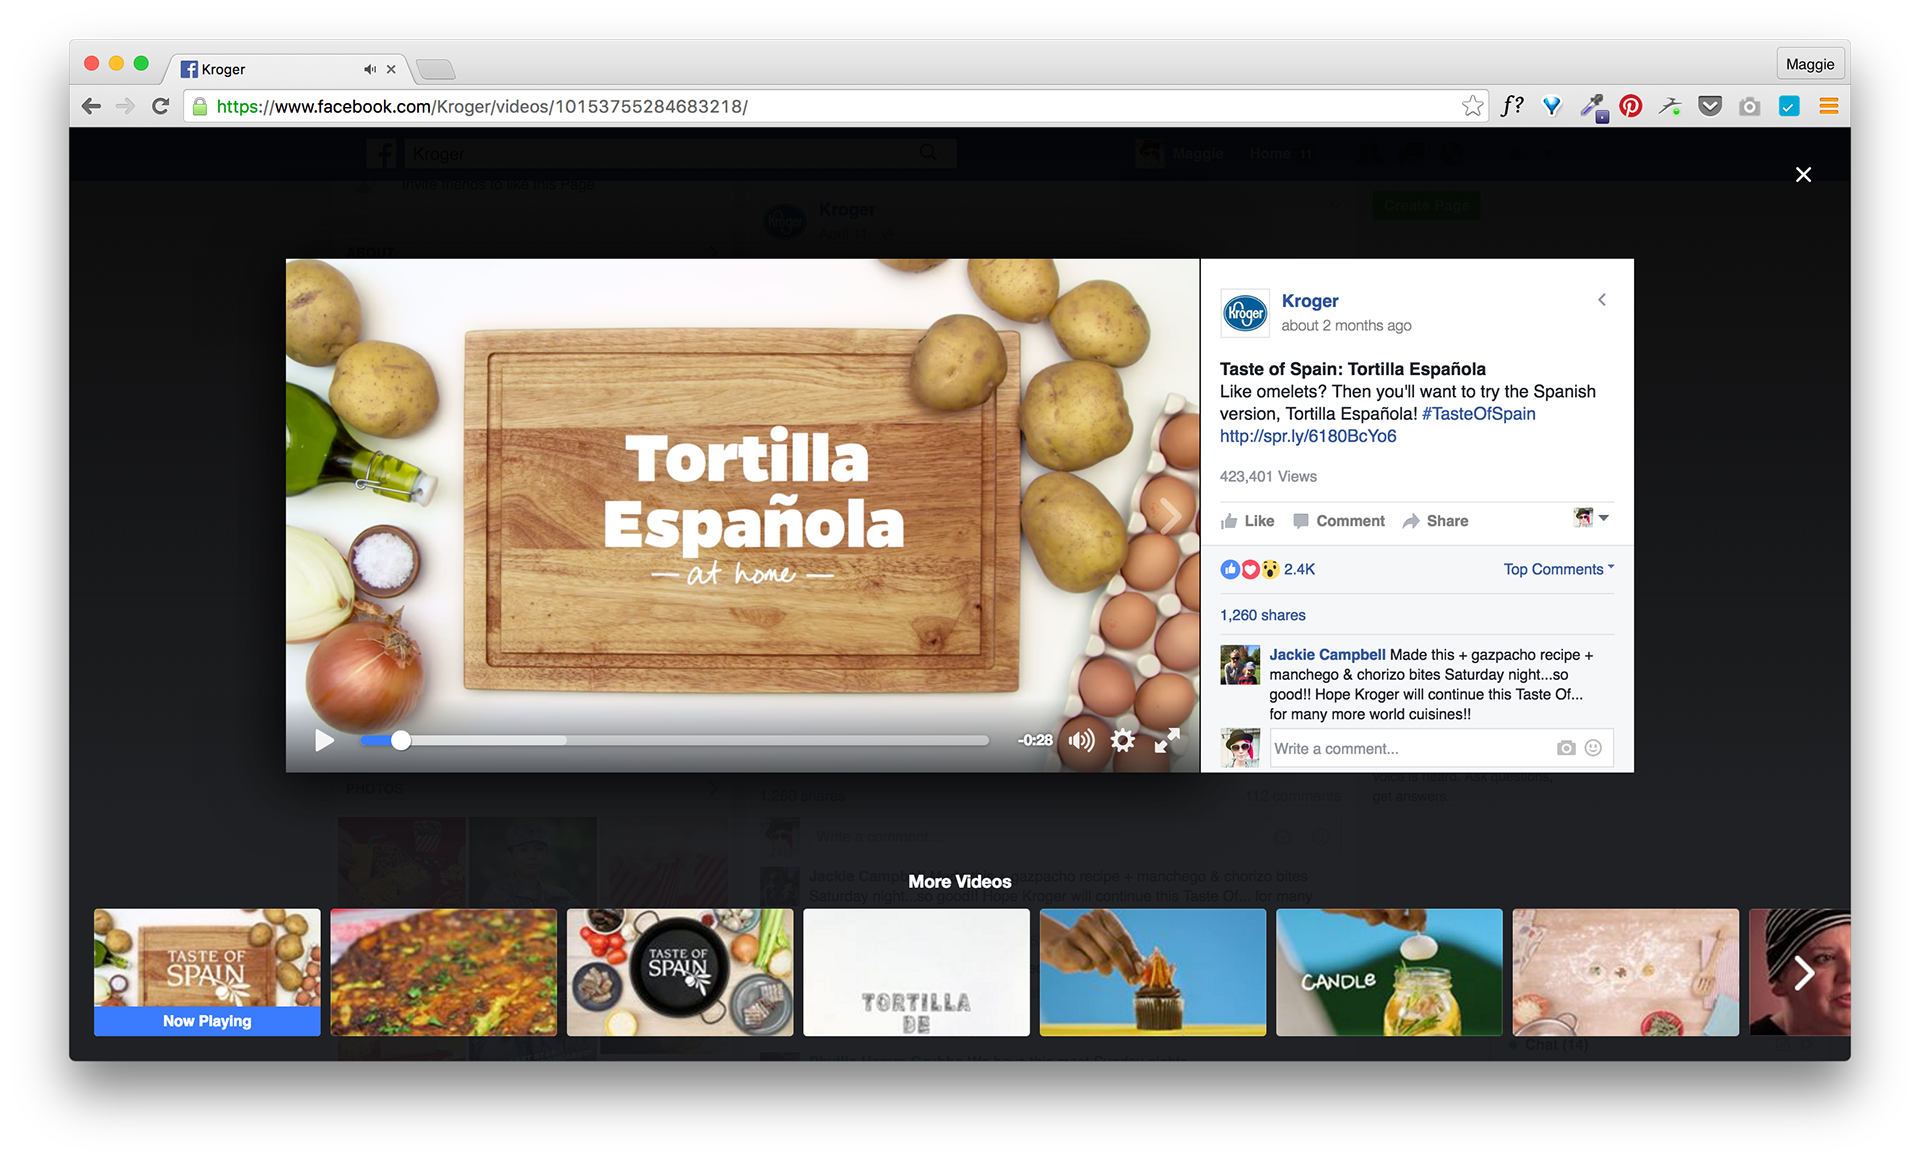Go back in browser history
1920x1160 pixels.
[91, 106]
